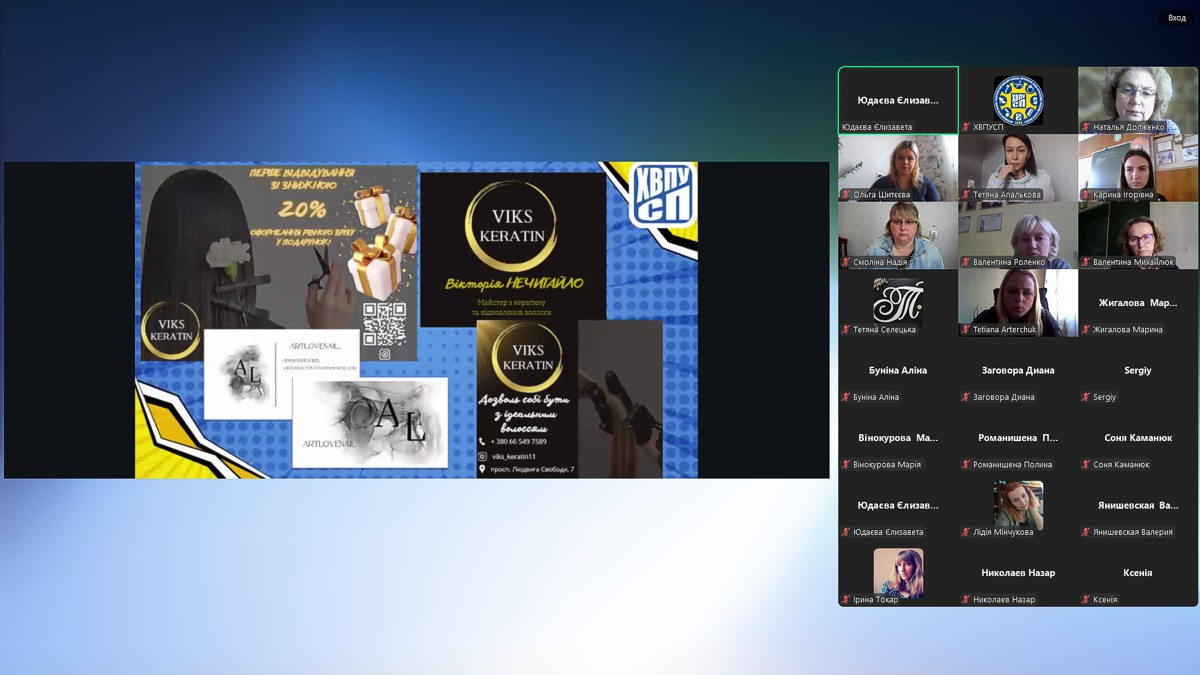This screenshot has height=675, width=1200.
Task: Click the phone number '+380 66 549 7589'
Action: tap(518, 441)
